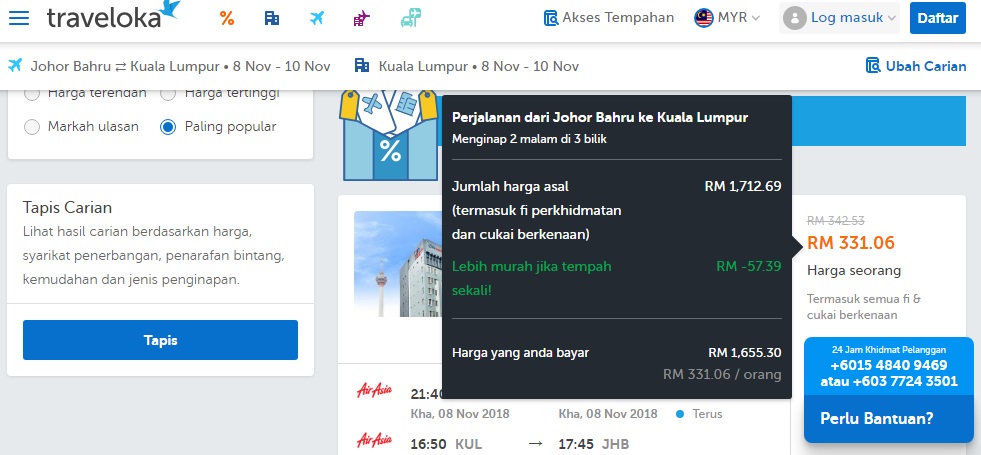The image size is (981, 455).
Task: Select Markah ulasan radio button
Action: click(32, 127)
